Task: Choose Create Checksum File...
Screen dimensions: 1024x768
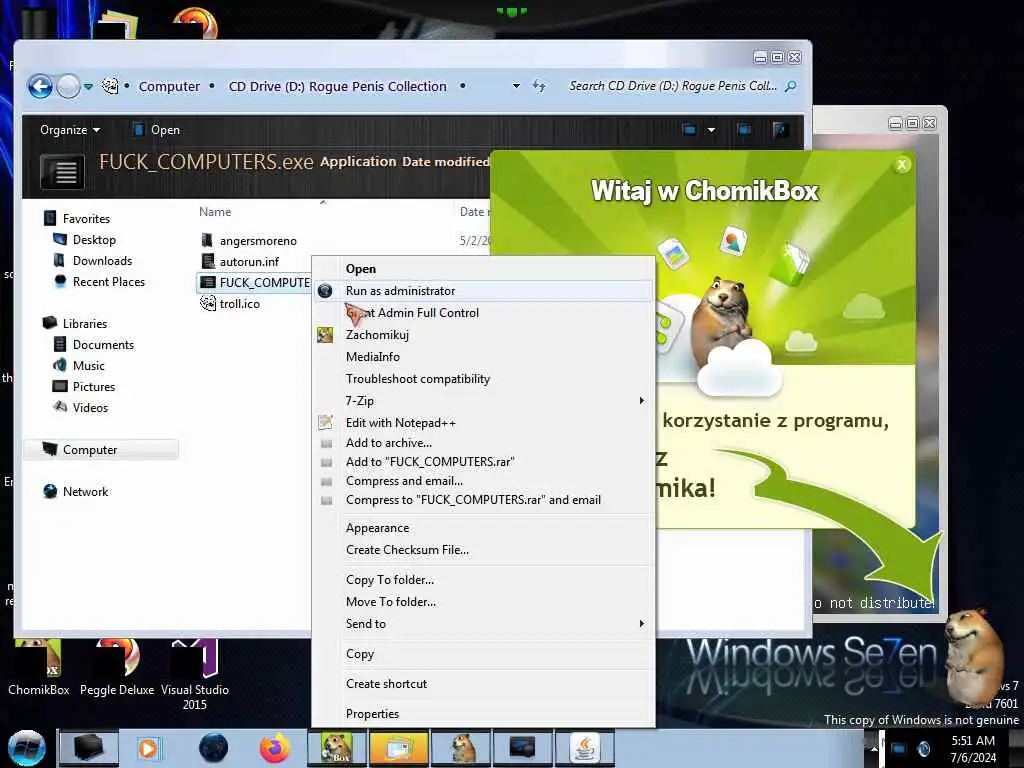Action: tap(483, 550)
